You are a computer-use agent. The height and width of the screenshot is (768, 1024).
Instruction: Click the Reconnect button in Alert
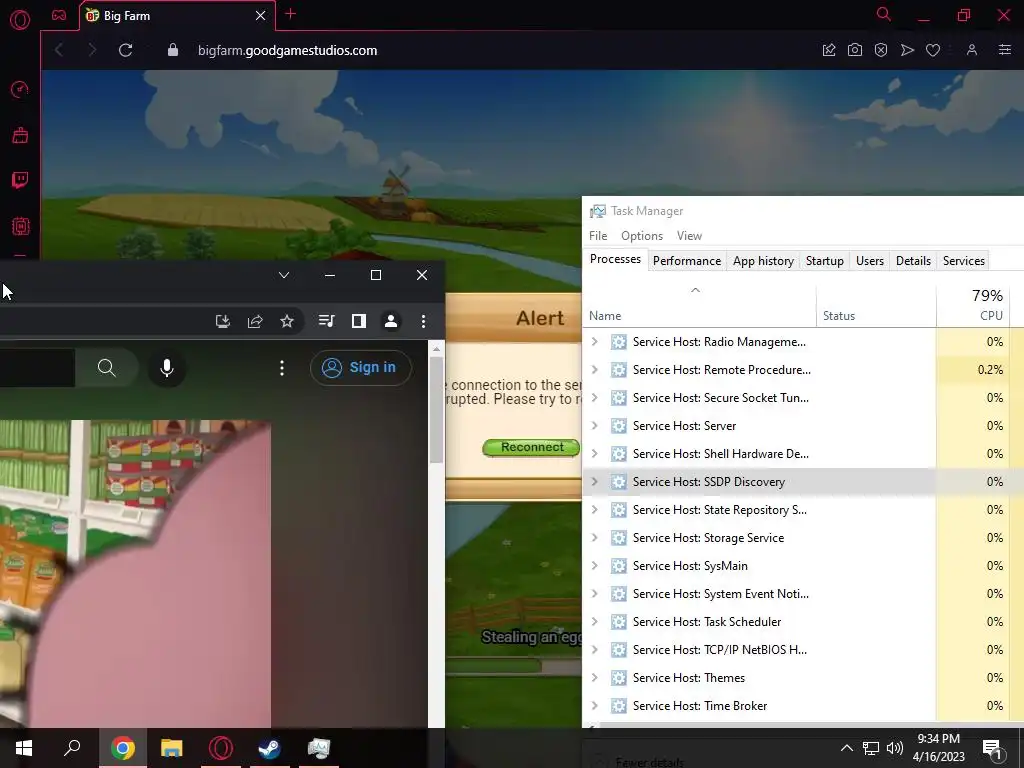point(532,447)
